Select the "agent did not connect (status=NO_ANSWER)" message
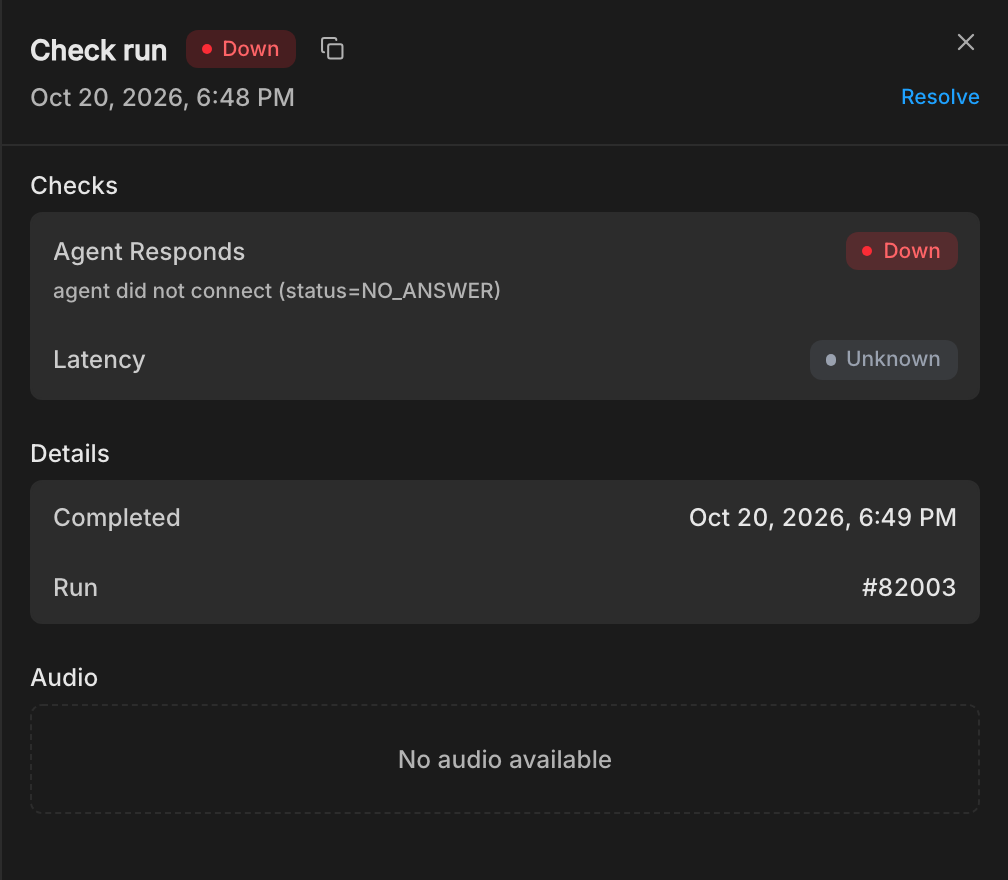1008x880 pixels. coord(276,291)
